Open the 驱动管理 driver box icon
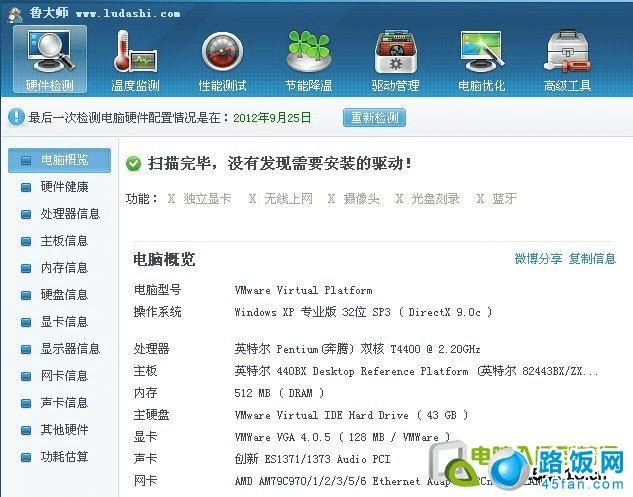This screenshot has width=633, height=497. (x=395, y=59)
